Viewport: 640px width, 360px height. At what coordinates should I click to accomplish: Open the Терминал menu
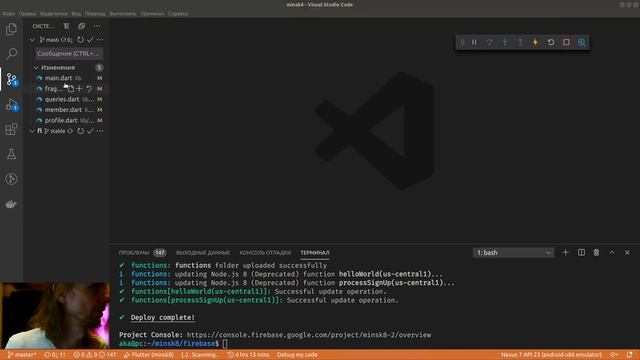152,13
